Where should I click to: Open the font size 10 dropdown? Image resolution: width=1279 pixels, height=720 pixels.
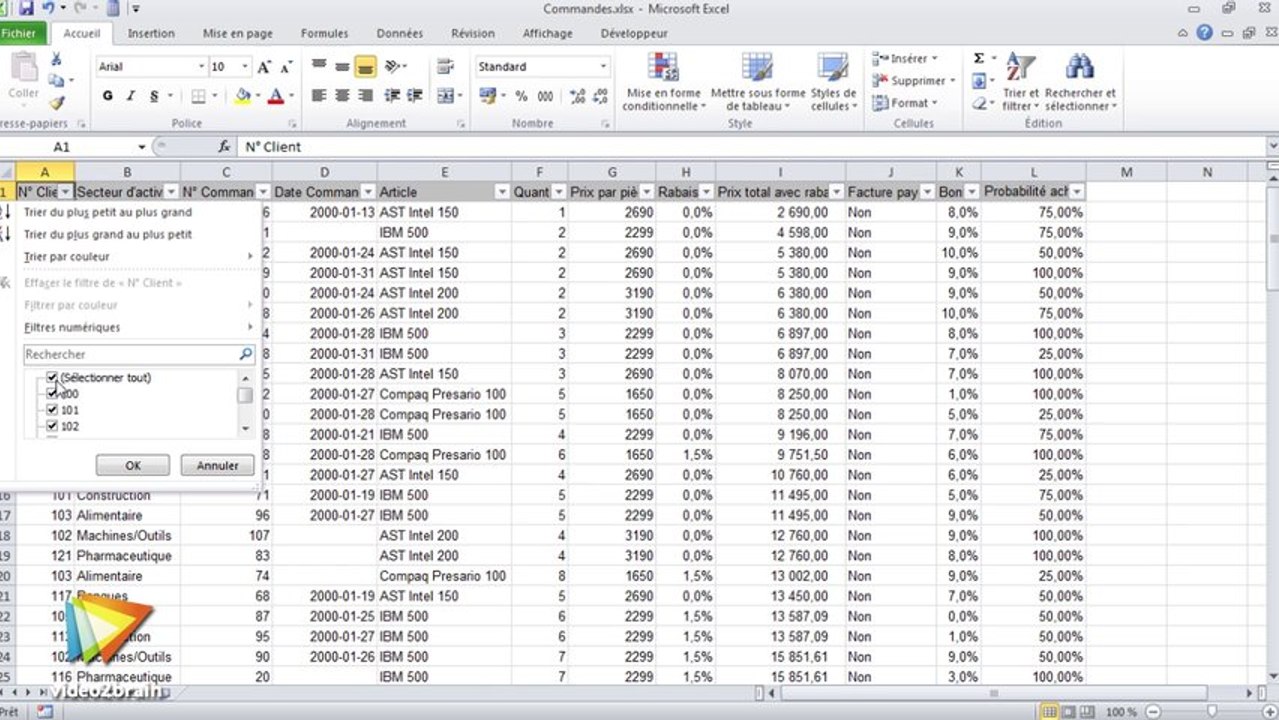(x=245, y=67)
